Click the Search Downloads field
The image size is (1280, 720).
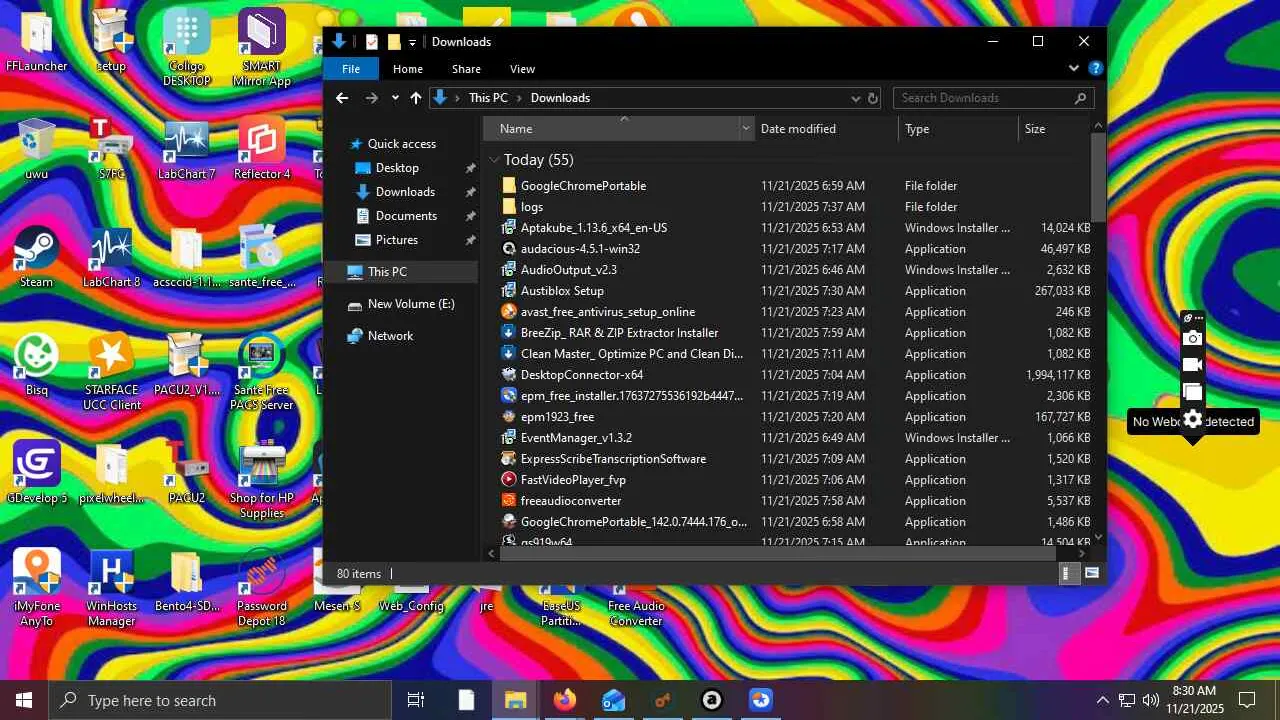[991, 98]
